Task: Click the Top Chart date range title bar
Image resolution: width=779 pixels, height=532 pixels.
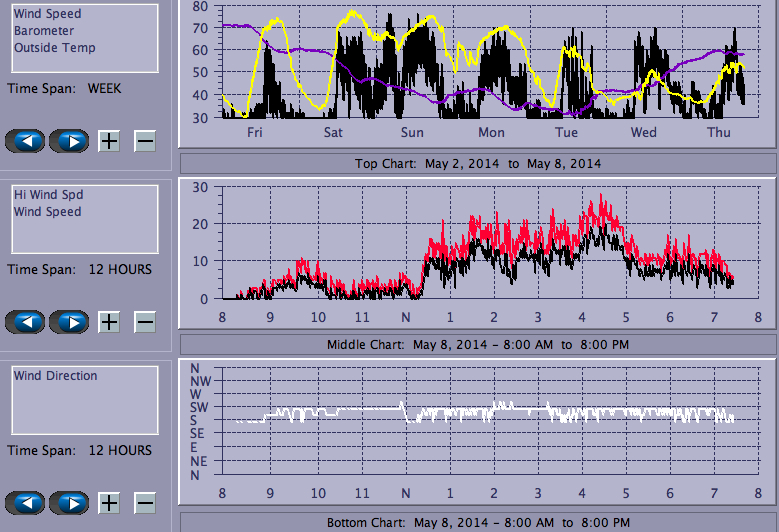Action: tap(478, 164)
